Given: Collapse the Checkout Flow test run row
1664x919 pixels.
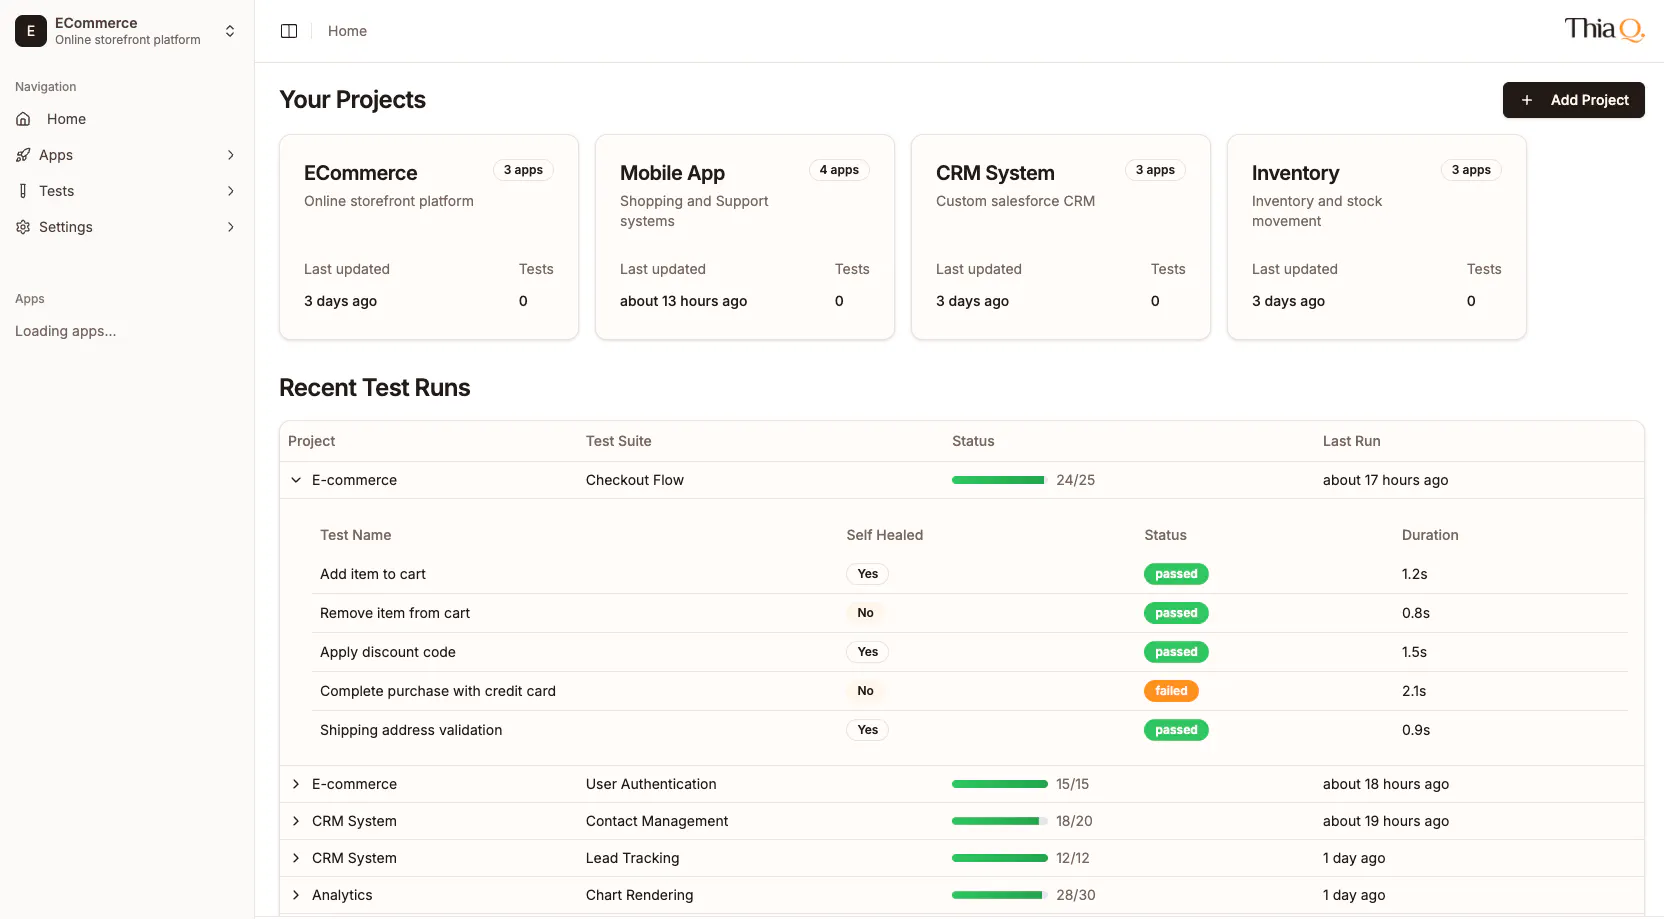Looking at the screenshot, I should (296, 480).
